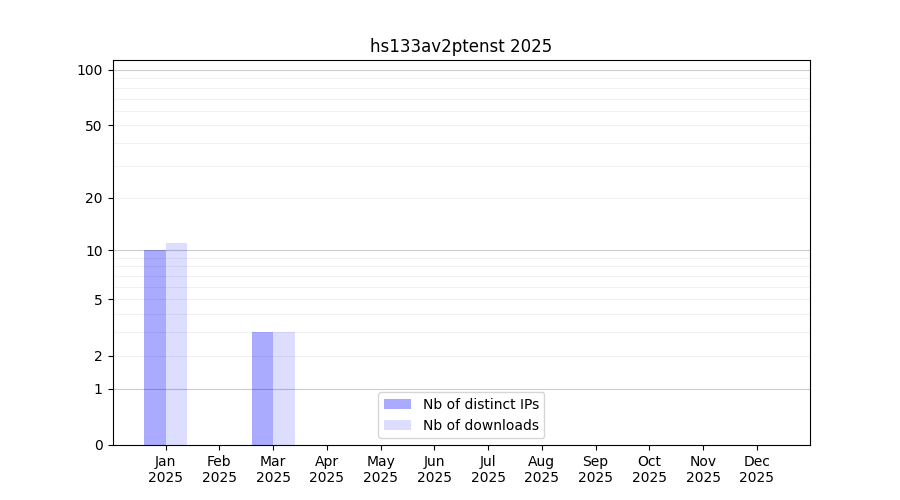Click the Apr 2025 x-axis label
The width and height of the screenshot is (900, 500).
(x=327, y=469)
